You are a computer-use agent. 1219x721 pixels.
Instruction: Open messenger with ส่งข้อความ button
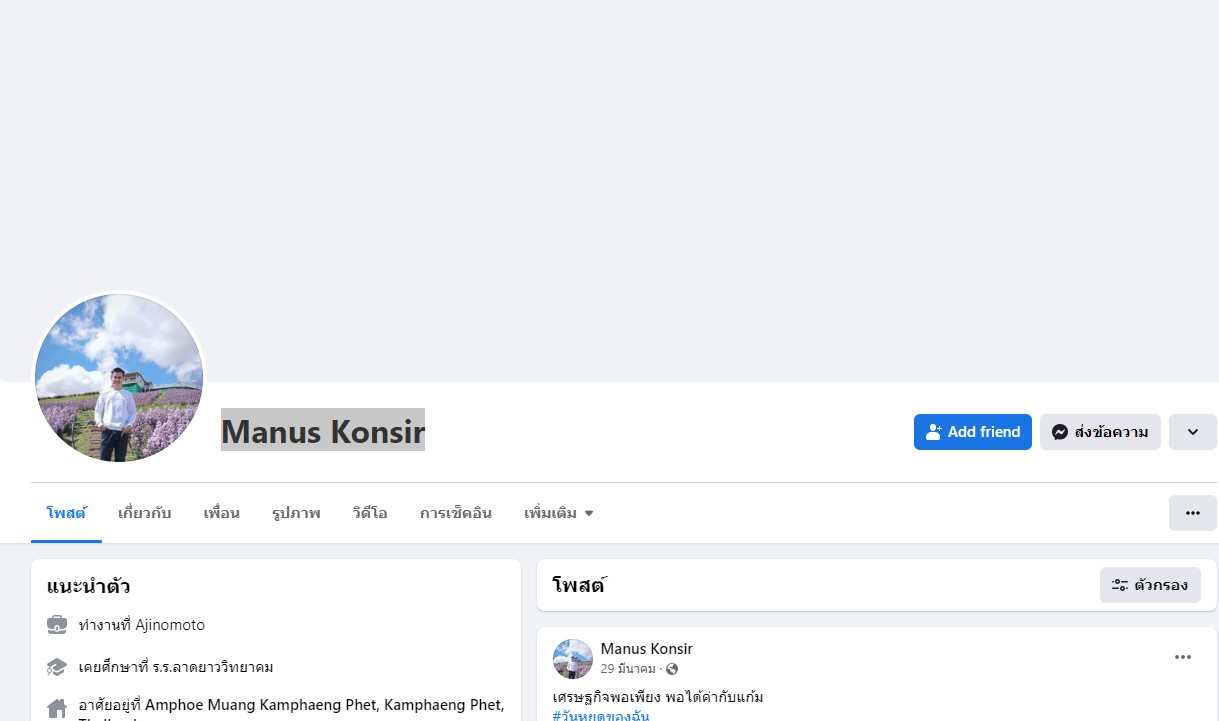coord(1100,432)
